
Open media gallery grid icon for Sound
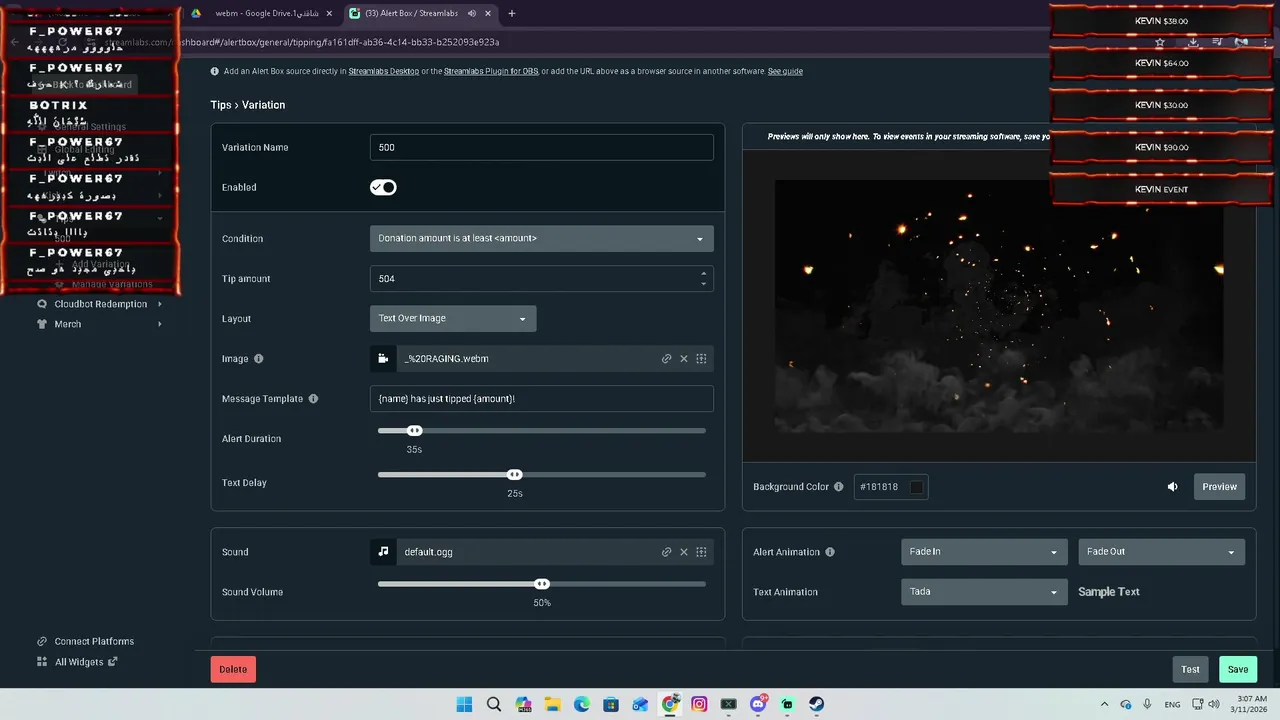pyautogui.click(x=701, y=552)
